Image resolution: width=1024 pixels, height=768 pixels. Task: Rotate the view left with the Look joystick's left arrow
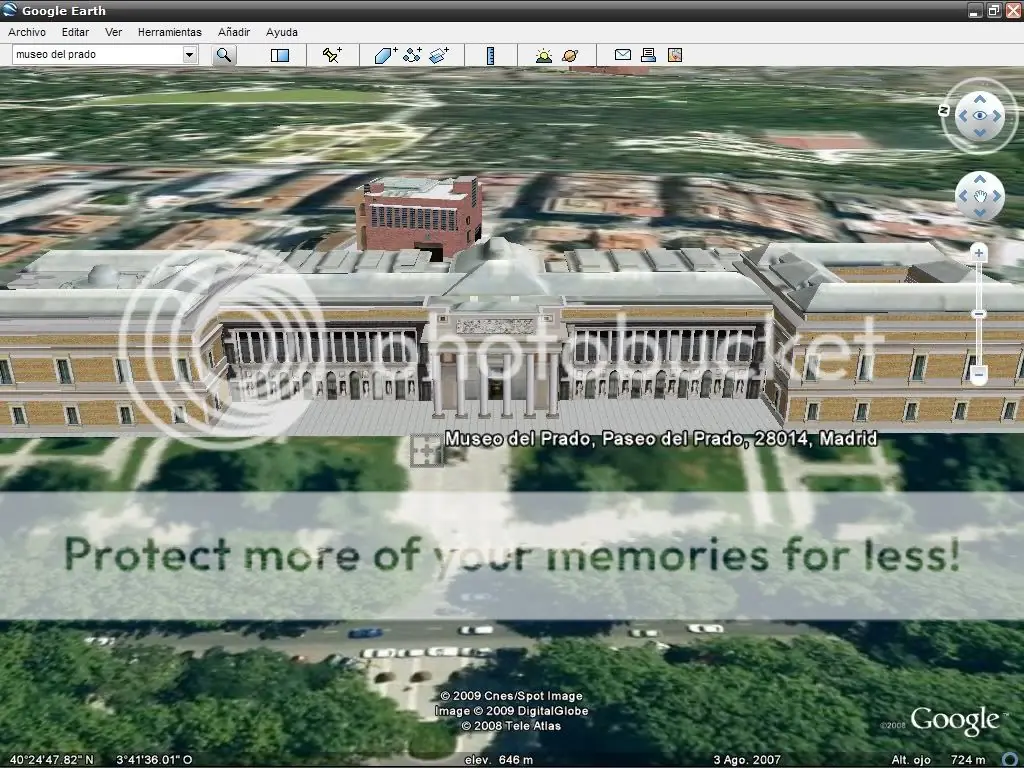963,116
